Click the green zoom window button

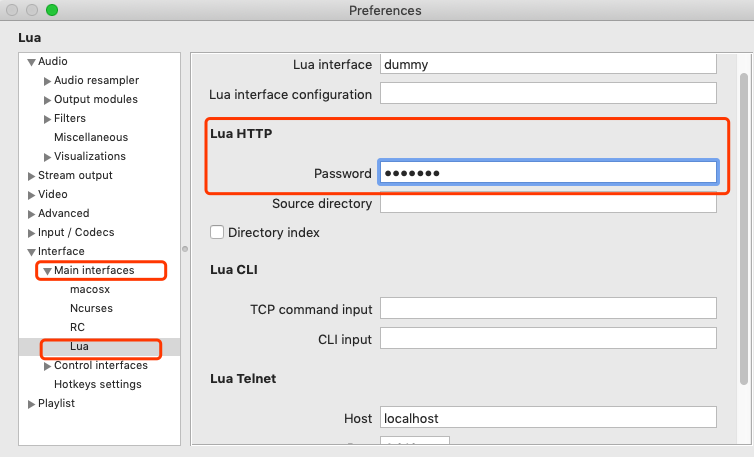52,11
